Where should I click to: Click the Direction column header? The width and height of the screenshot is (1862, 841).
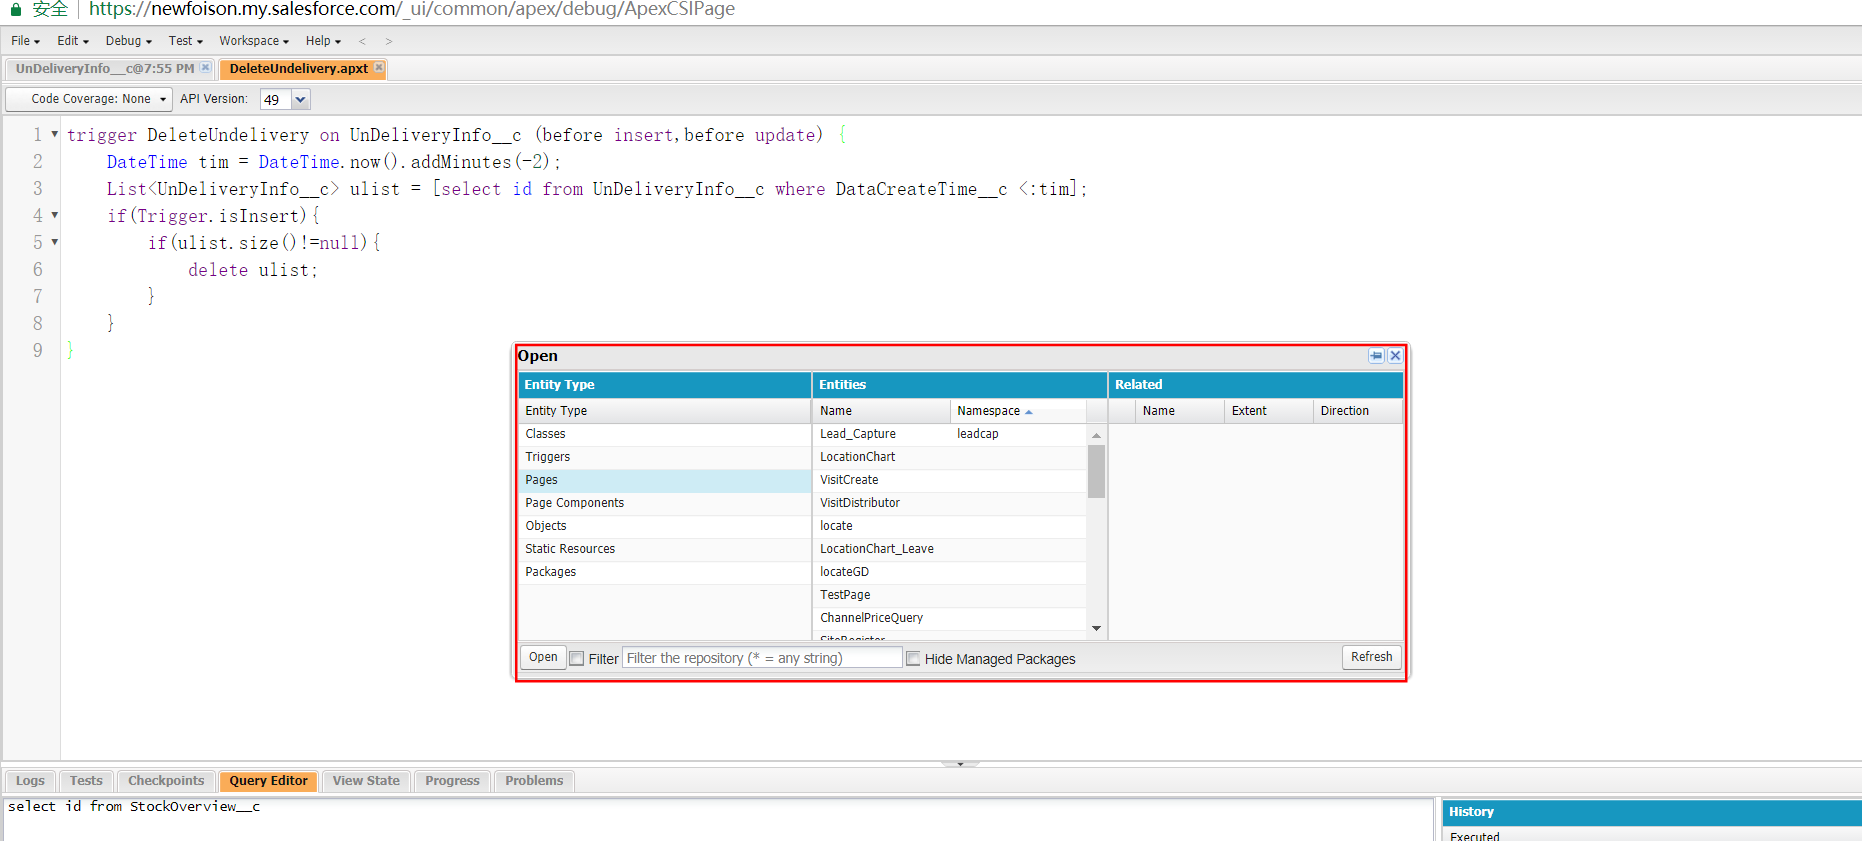(1358, 411)
